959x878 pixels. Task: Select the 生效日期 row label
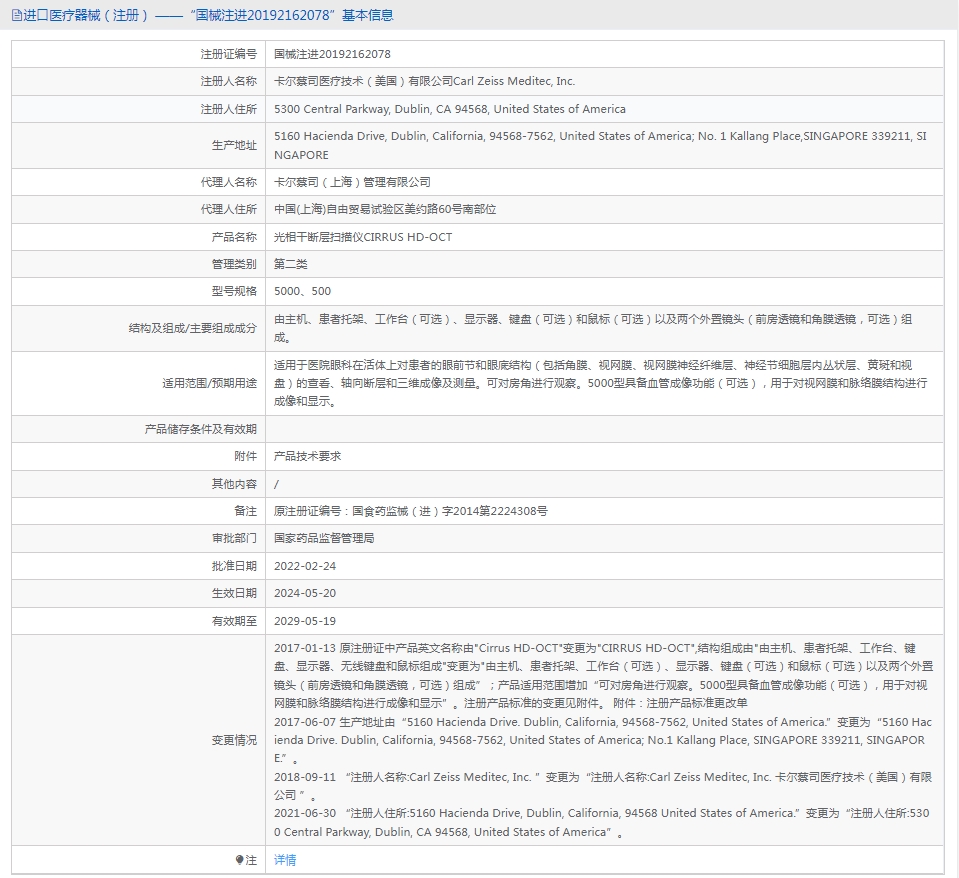coord(234,593)
